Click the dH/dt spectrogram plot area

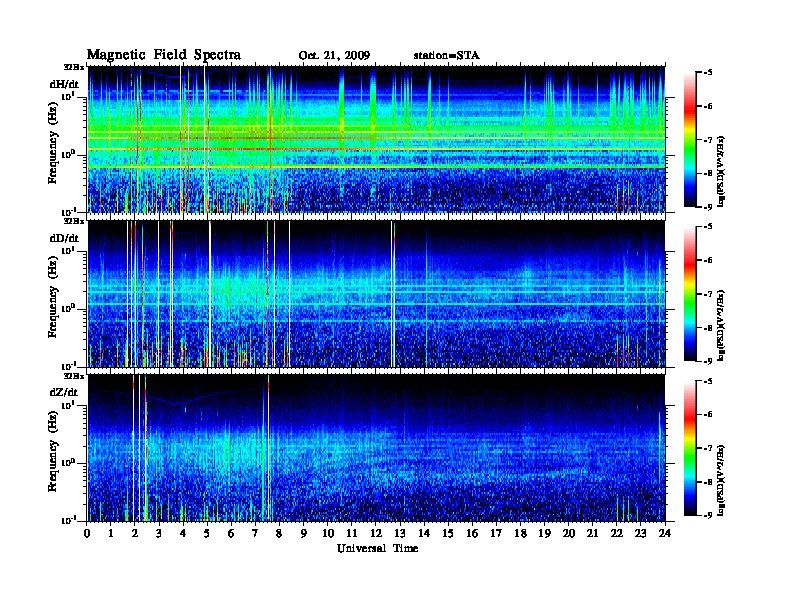coord(377,139)
